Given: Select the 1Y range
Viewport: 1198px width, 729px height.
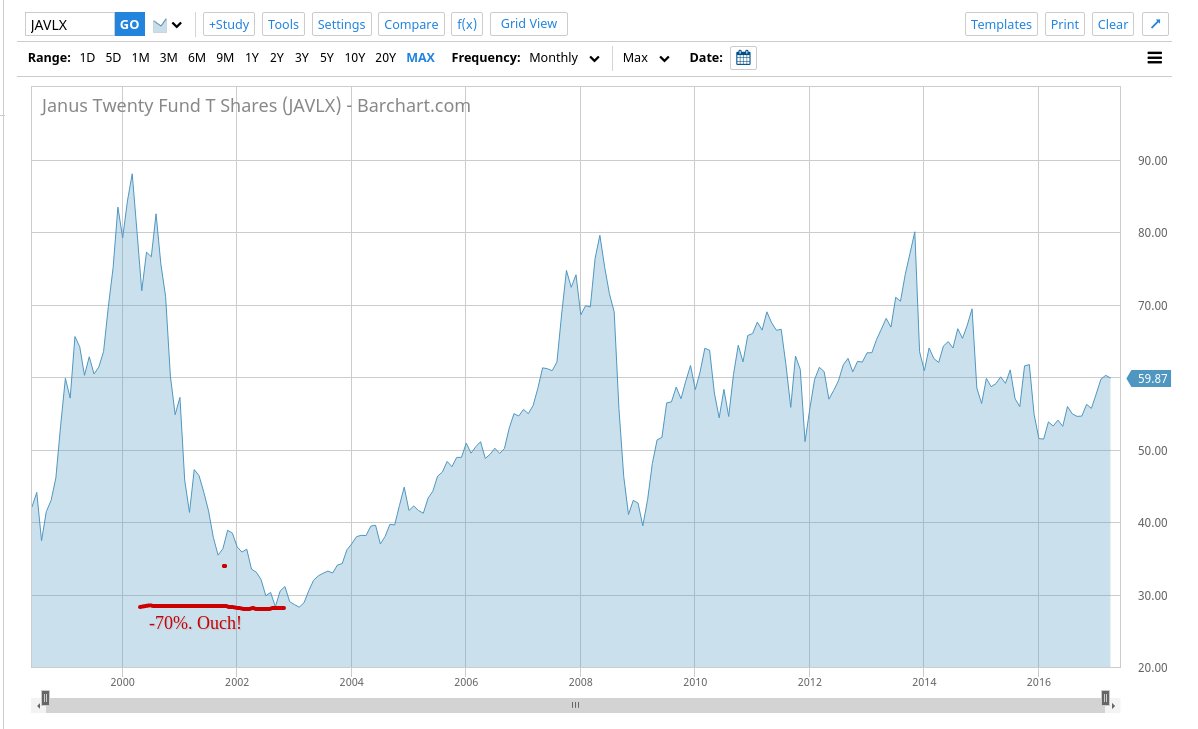Looking at the screenshot, I should [251, 57].
